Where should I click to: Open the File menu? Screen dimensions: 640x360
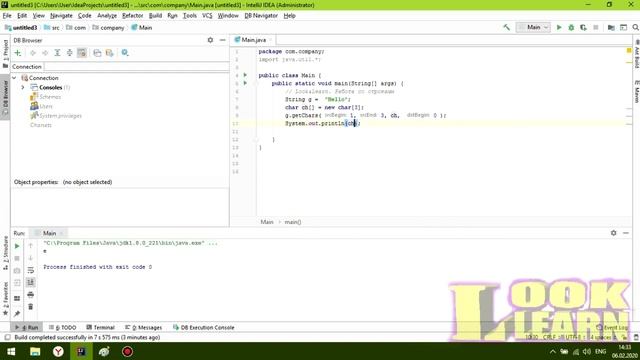click(x=7, y=16)
